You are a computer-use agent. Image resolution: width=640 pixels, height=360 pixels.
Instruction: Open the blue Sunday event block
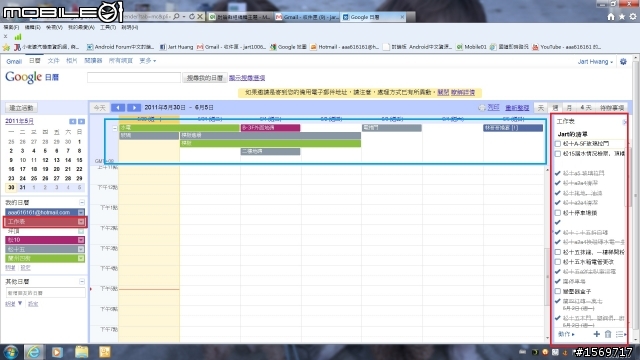point(513,128)
